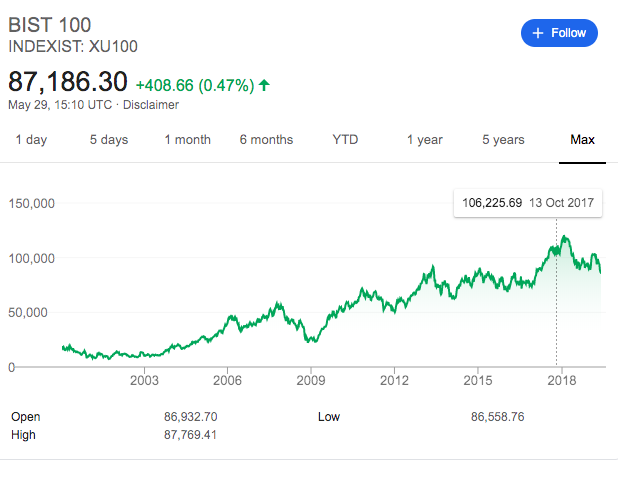Open the 6 months view

[x=266, y=139]
